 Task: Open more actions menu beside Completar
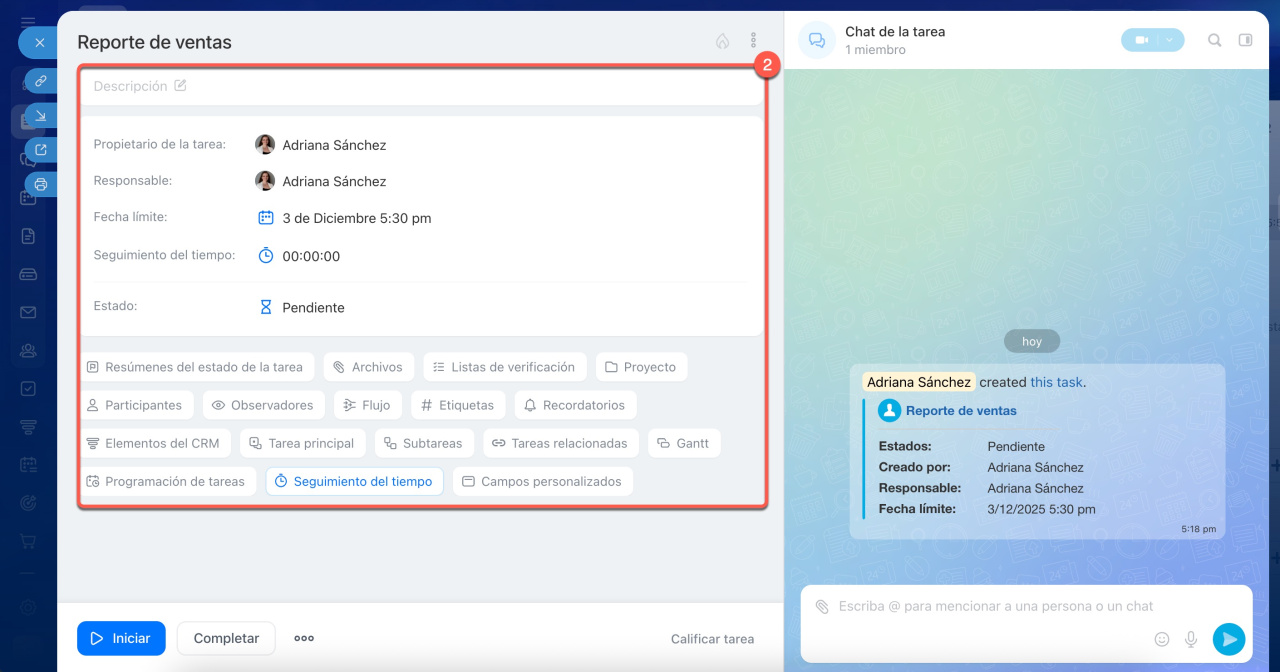pos(304,638)
